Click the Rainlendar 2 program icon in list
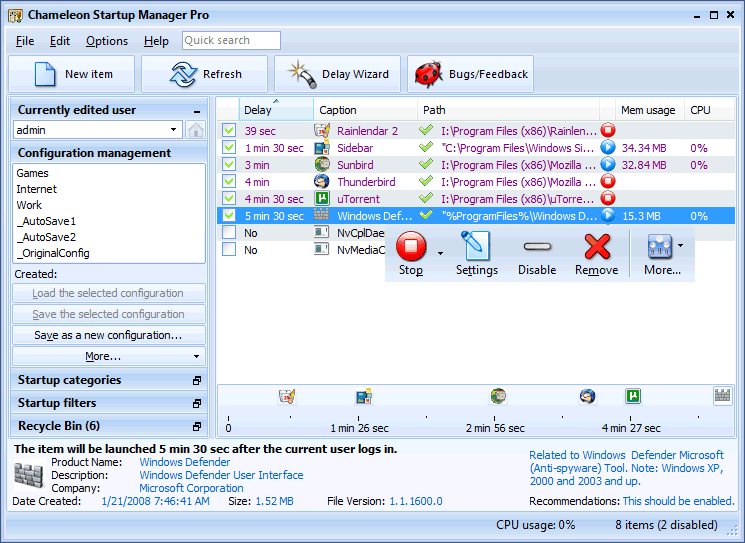The width and height of the screenshot is (745, 543). tap(322, 130)
